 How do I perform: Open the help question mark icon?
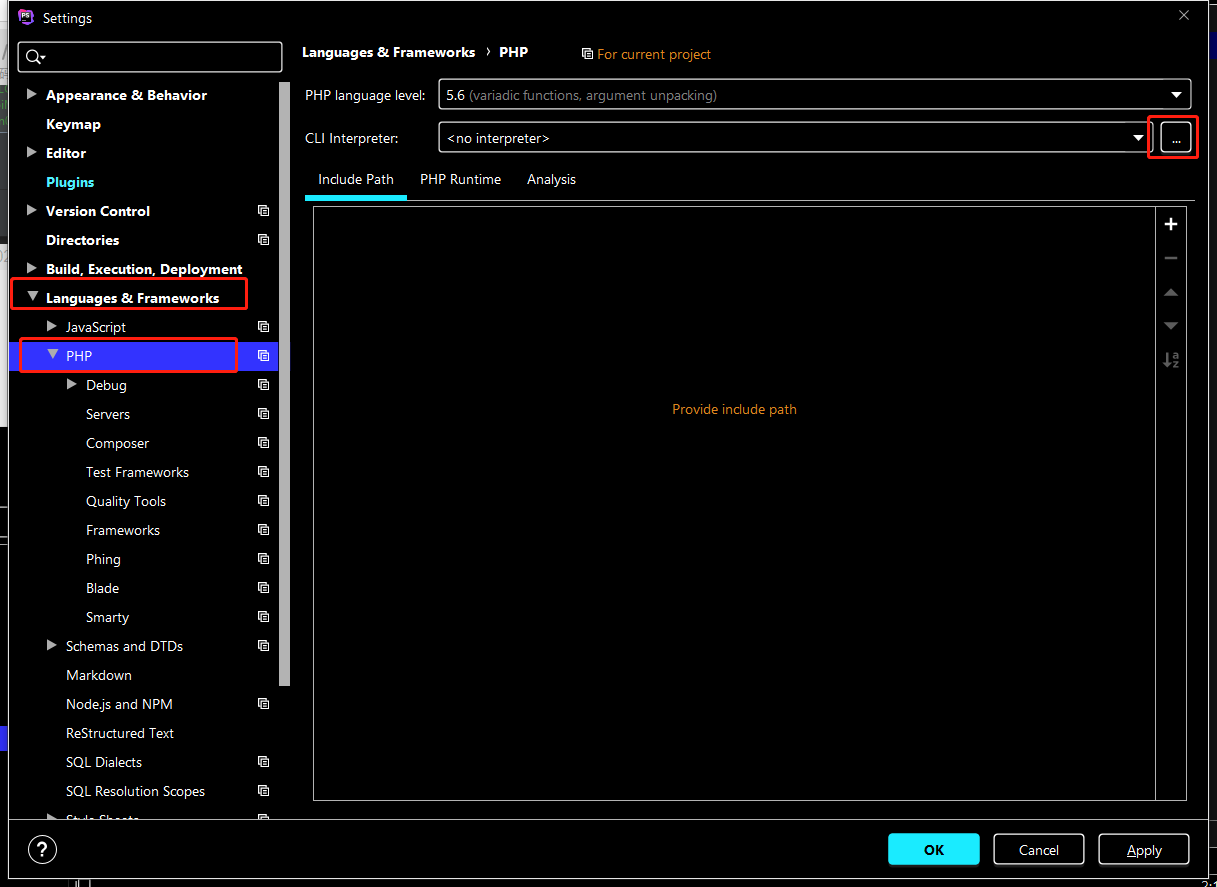click(x=42, y=850)
